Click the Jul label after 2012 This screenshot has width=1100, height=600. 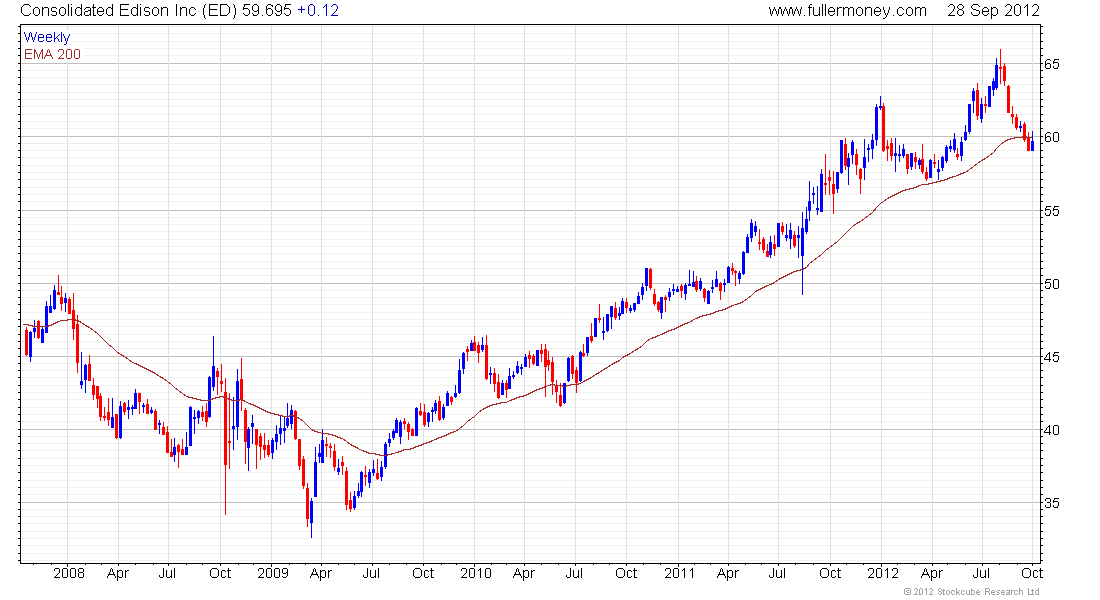point(981,573)
